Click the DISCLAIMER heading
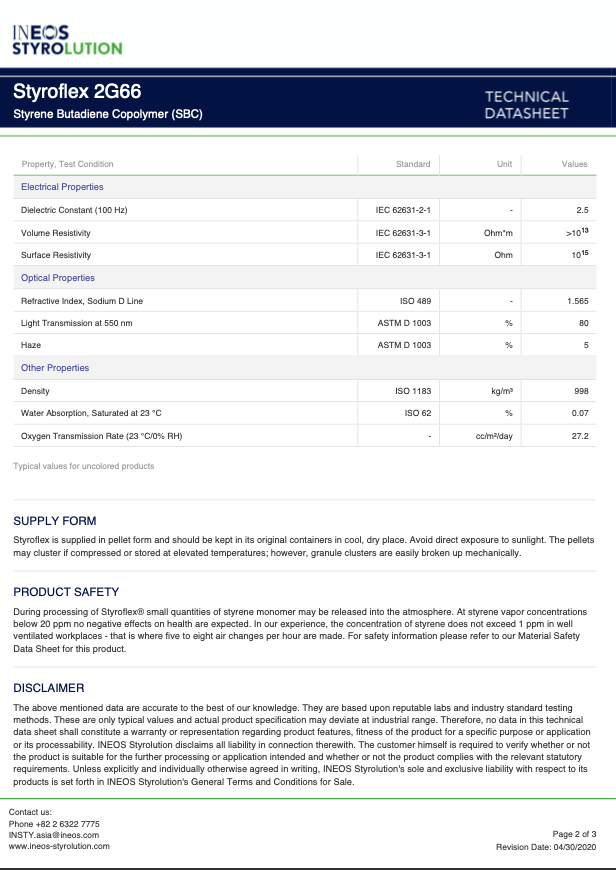 tap(49, 688)
